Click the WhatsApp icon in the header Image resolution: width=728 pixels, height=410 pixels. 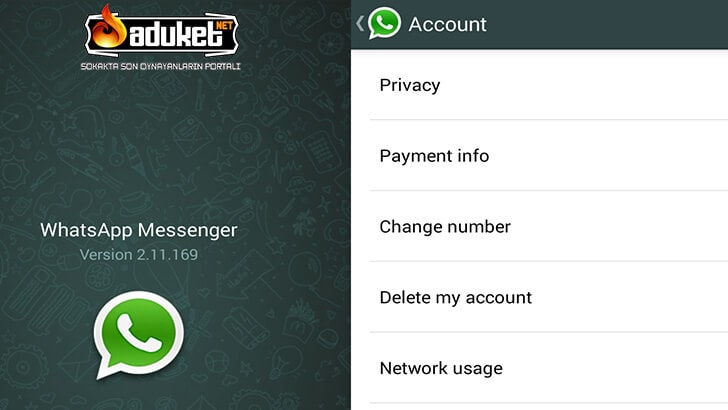click(x=384, y=23)
